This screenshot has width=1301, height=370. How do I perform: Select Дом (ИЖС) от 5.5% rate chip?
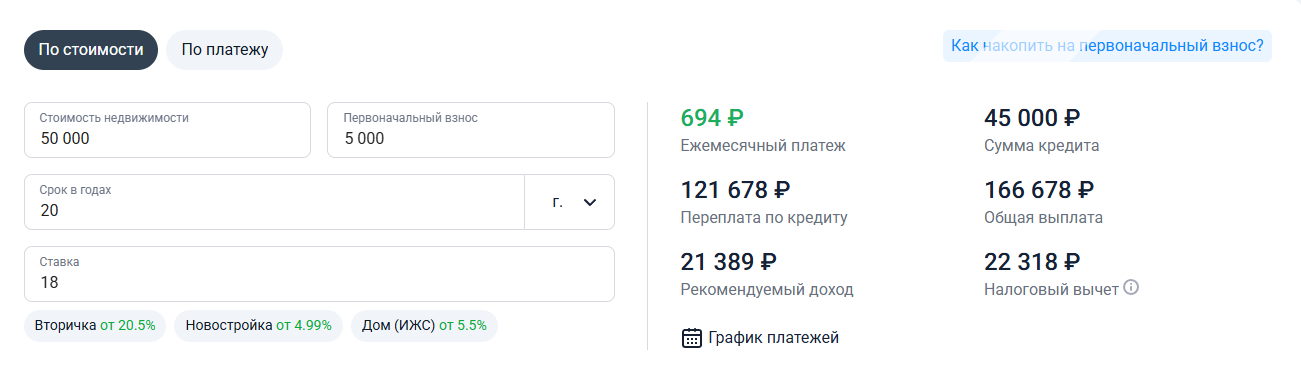coord(424,326)
